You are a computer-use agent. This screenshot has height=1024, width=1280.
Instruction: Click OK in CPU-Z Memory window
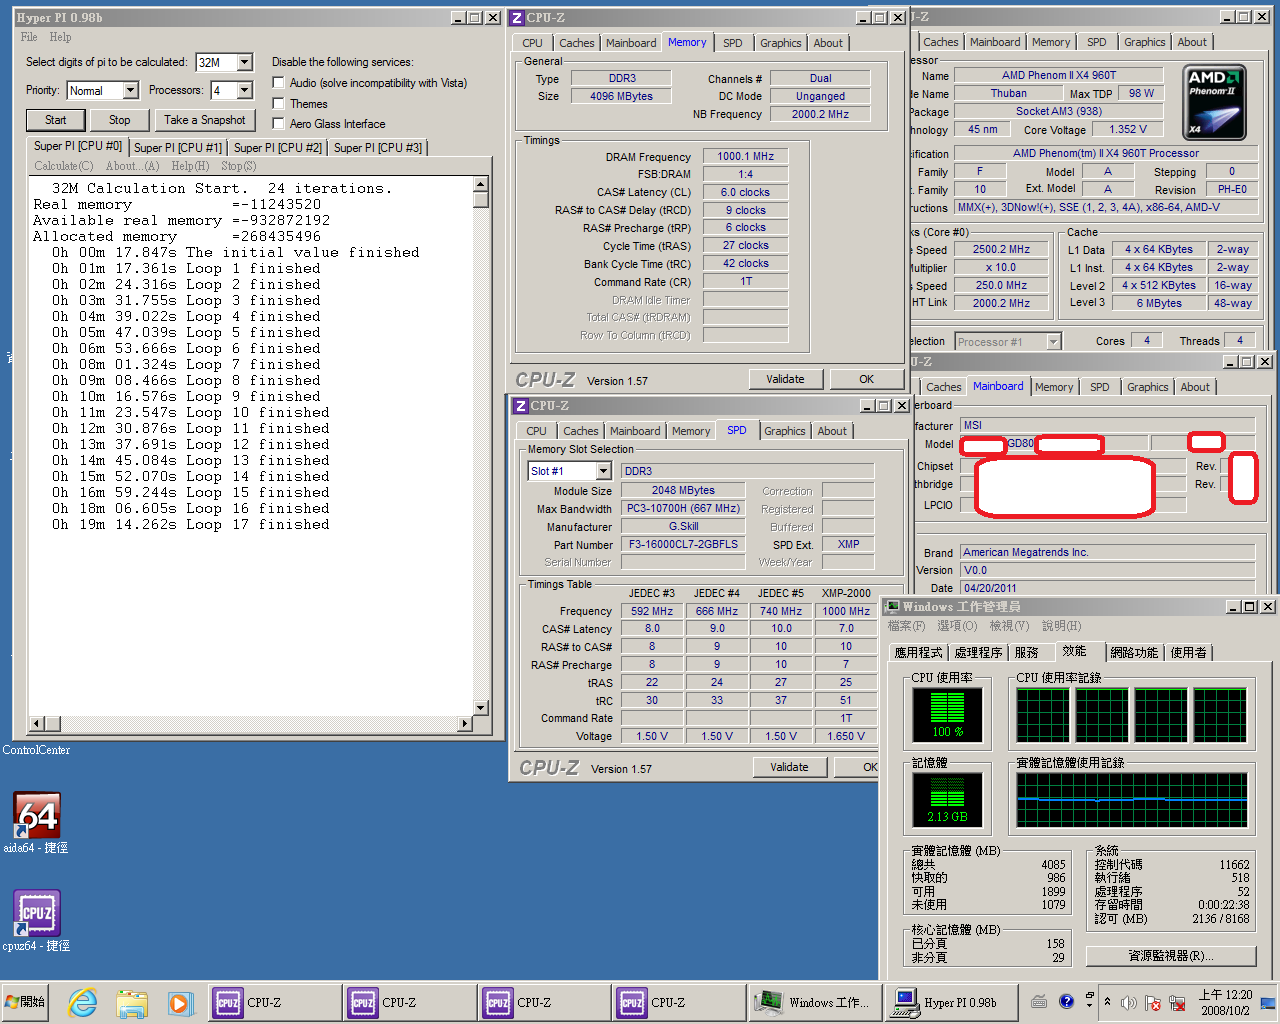coord(866,379)
